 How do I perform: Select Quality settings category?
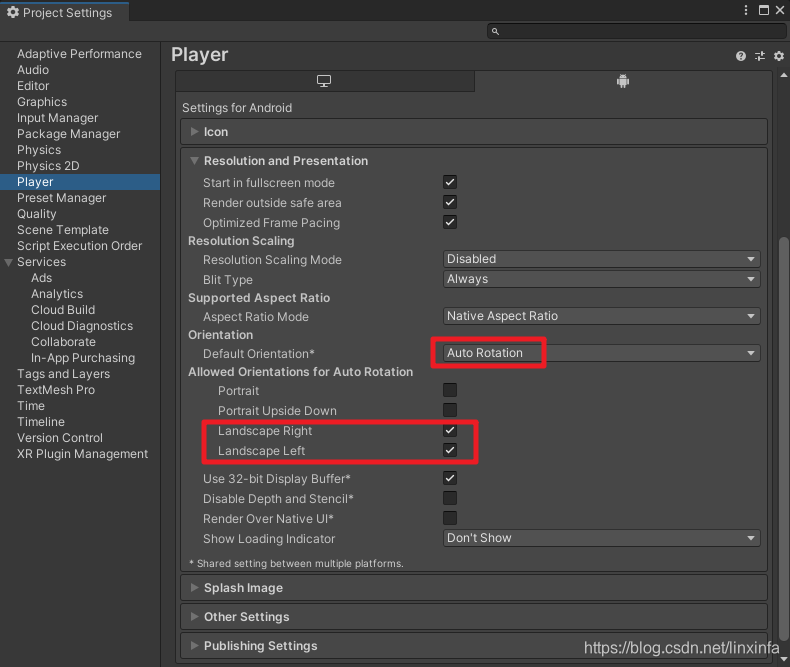(36, 214)
